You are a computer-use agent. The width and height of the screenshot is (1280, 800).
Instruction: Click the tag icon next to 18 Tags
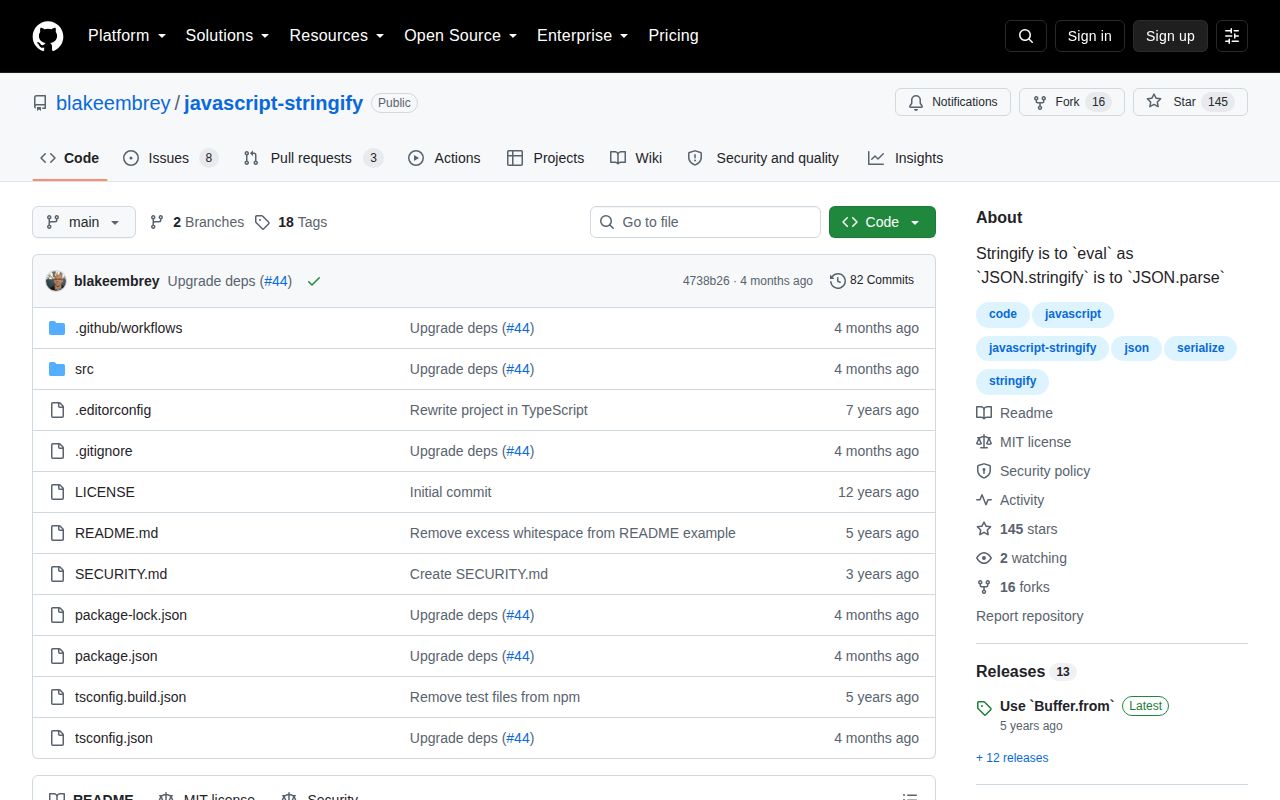(262, 222)
